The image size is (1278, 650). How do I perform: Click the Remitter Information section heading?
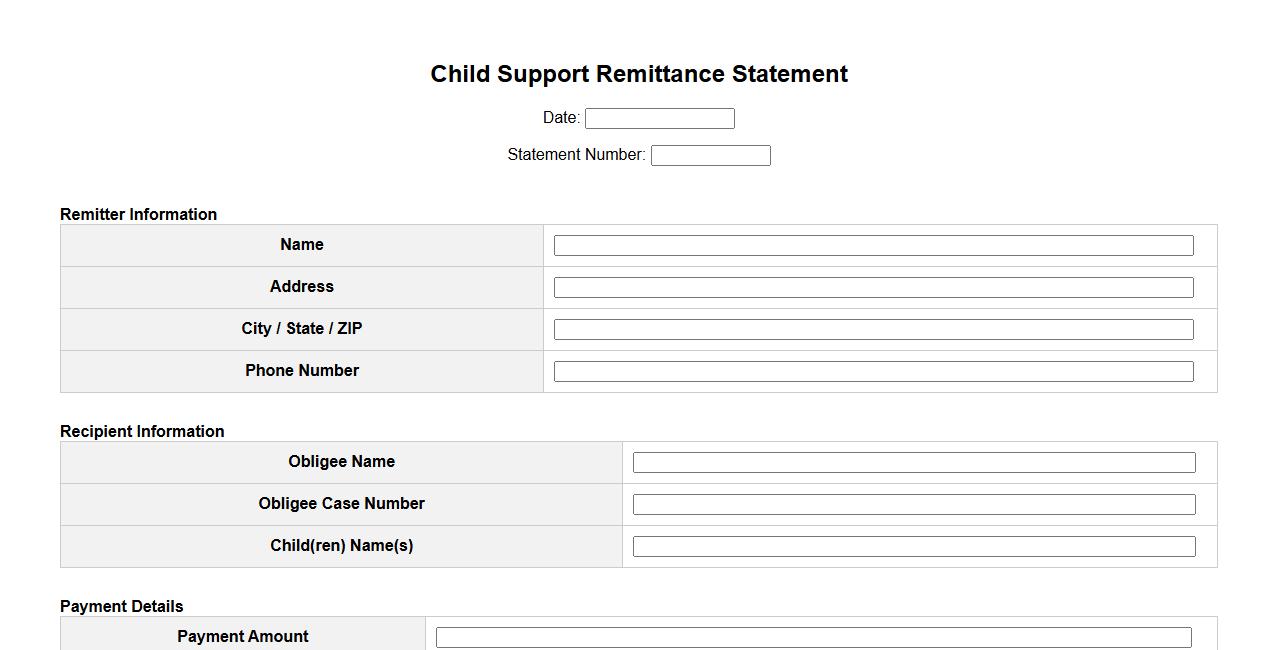(x=138, y=214)
